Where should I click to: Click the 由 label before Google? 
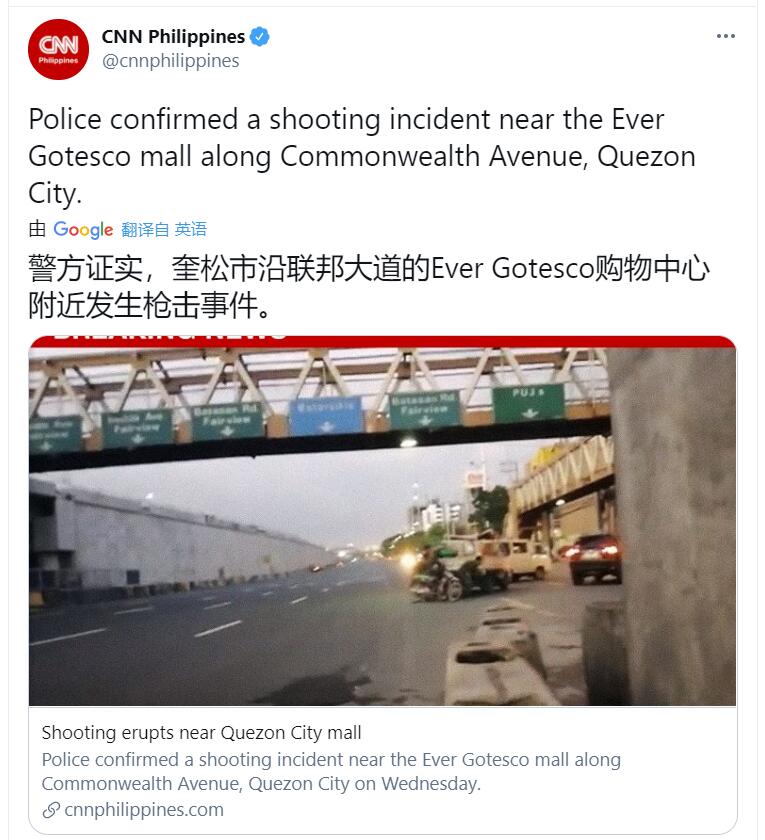(37, 229)
